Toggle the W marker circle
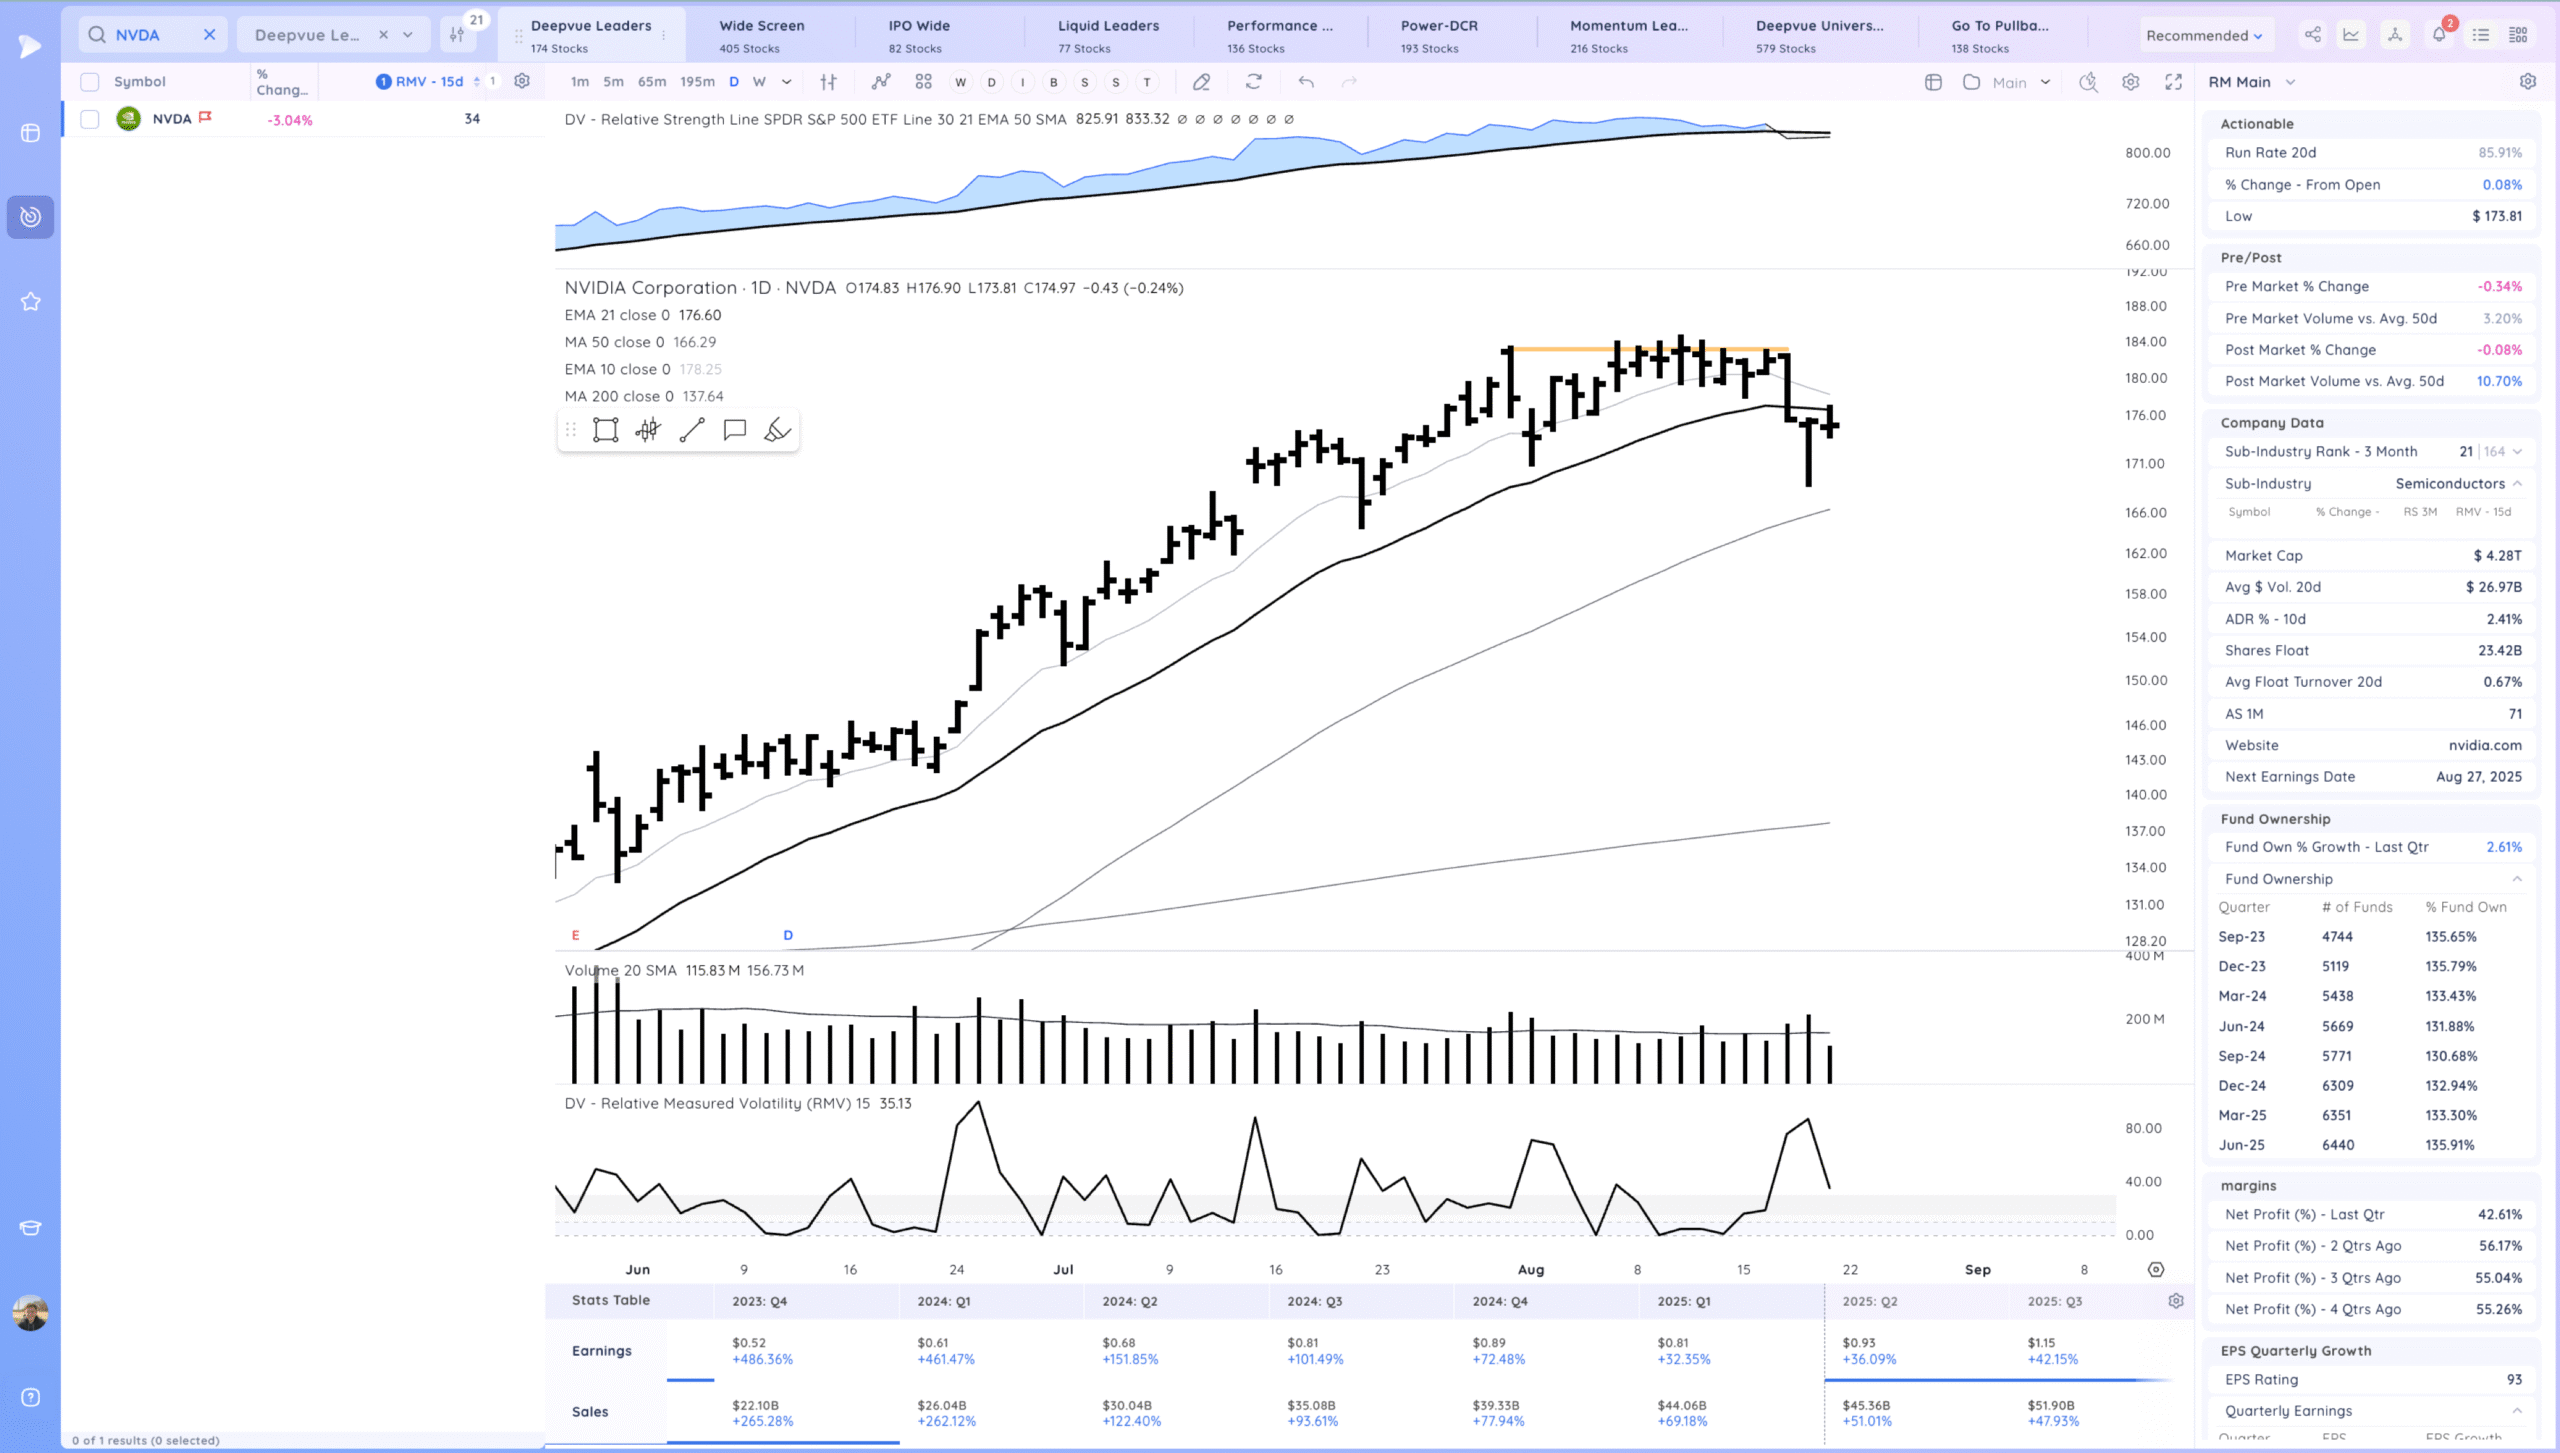The image size is (2560, 1453). coord(960,82)
